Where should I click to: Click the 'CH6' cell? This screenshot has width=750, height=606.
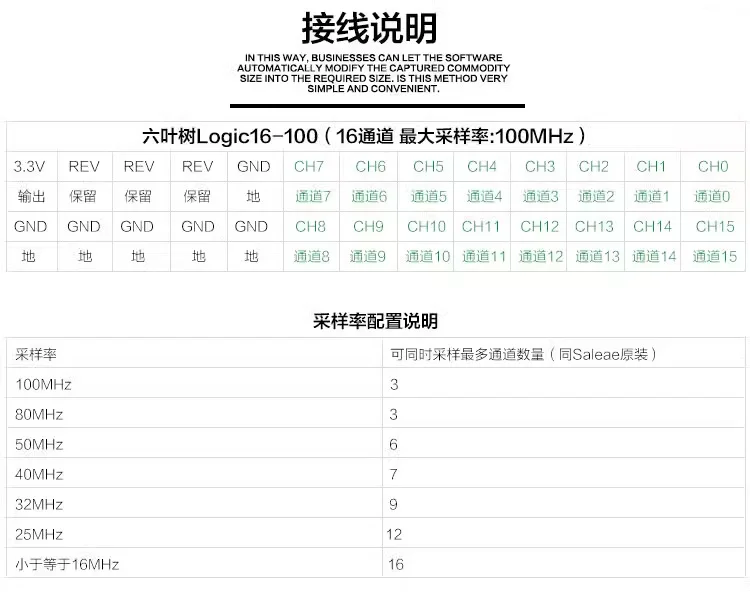tap(370, 166)
